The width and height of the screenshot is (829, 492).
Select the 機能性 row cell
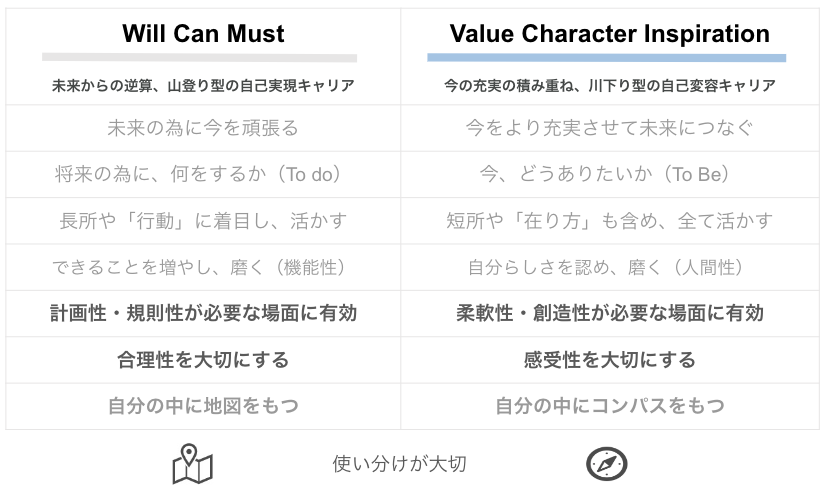coord(203,267)
